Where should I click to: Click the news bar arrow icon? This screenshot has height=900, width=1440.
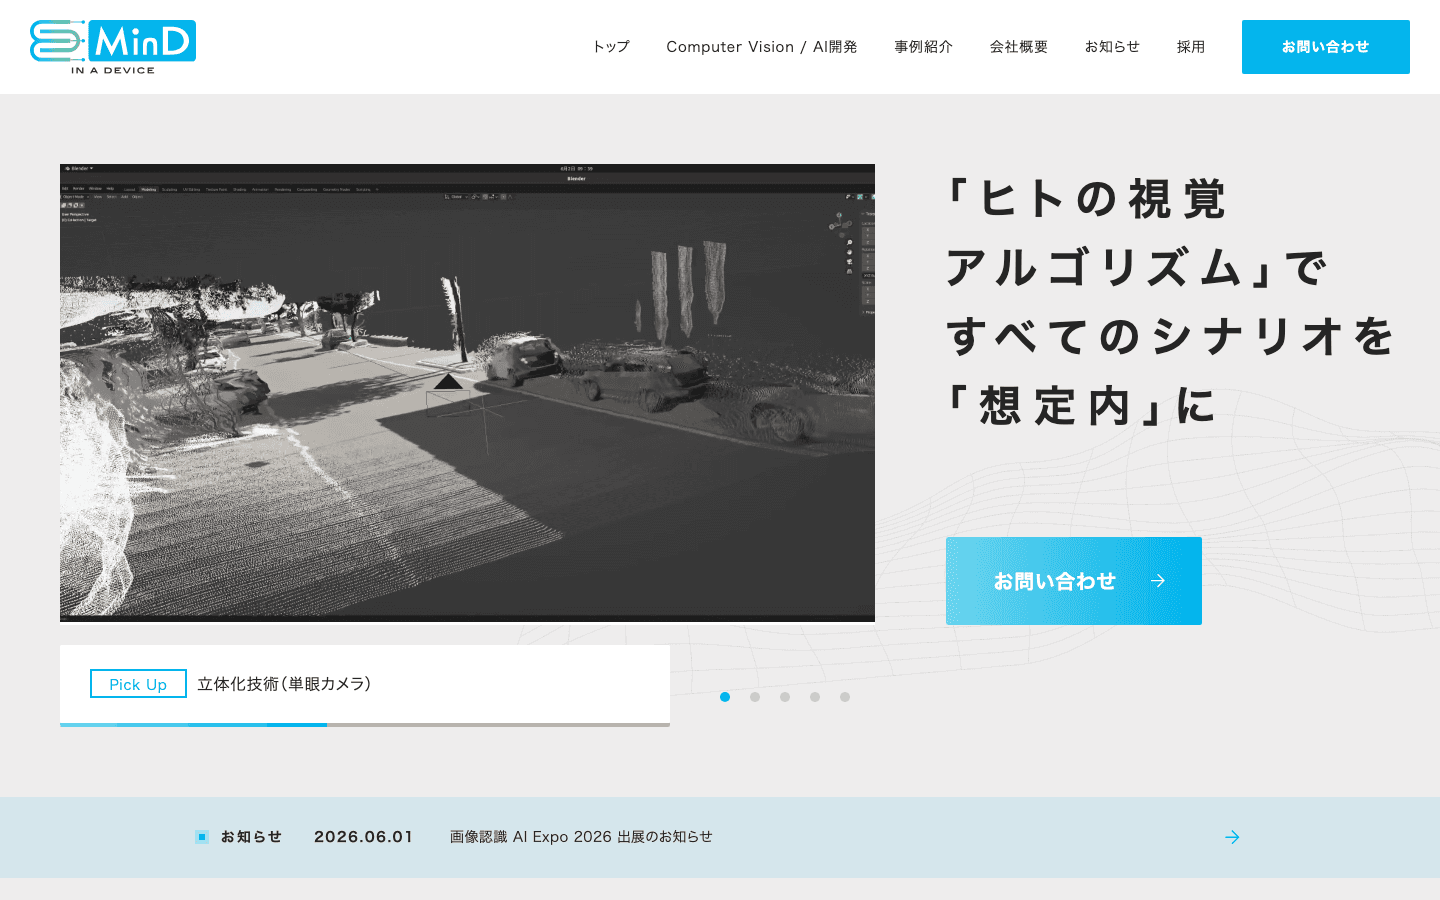coord(1232,837)
